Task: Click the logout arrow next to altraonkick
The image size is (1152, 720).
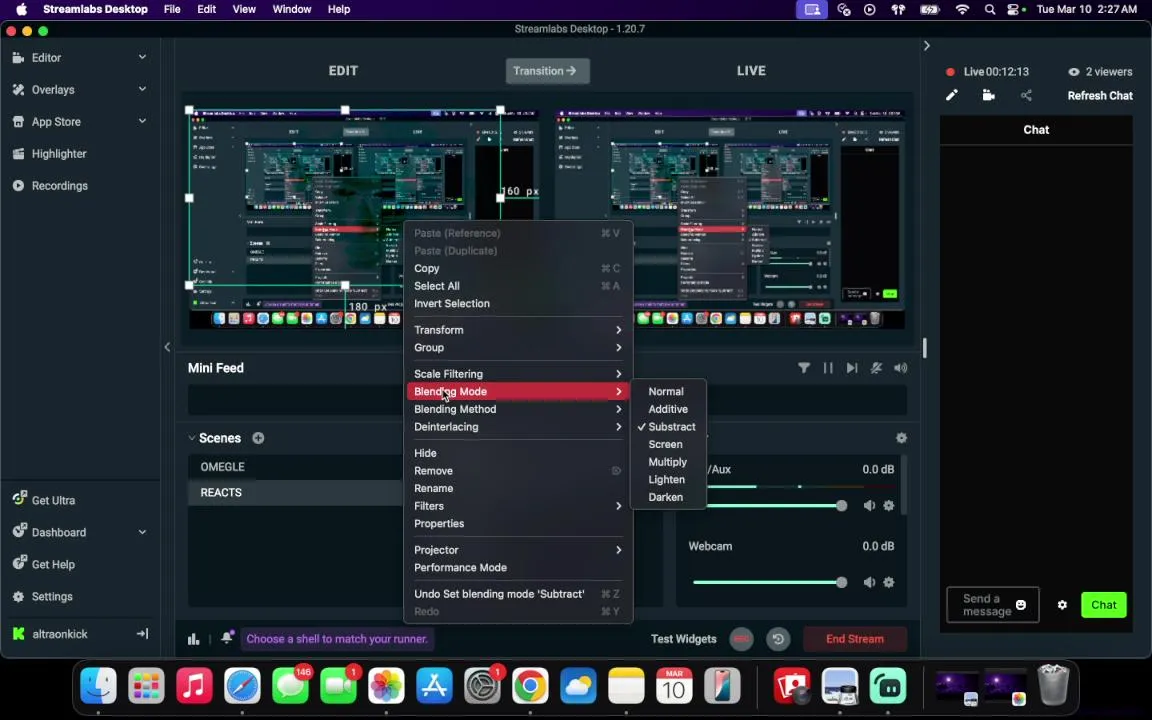Action: pyautogui.click(x=143, y=633)
